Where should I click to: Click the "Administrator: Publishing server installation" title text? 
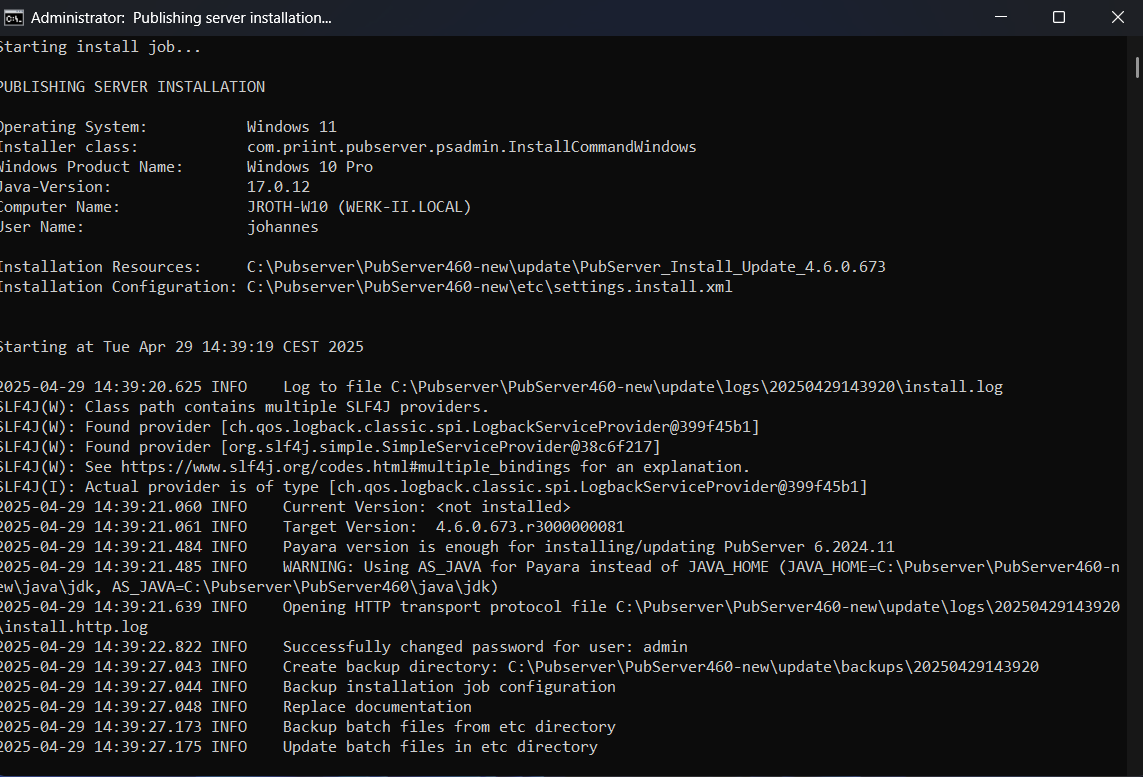[181, 18]
